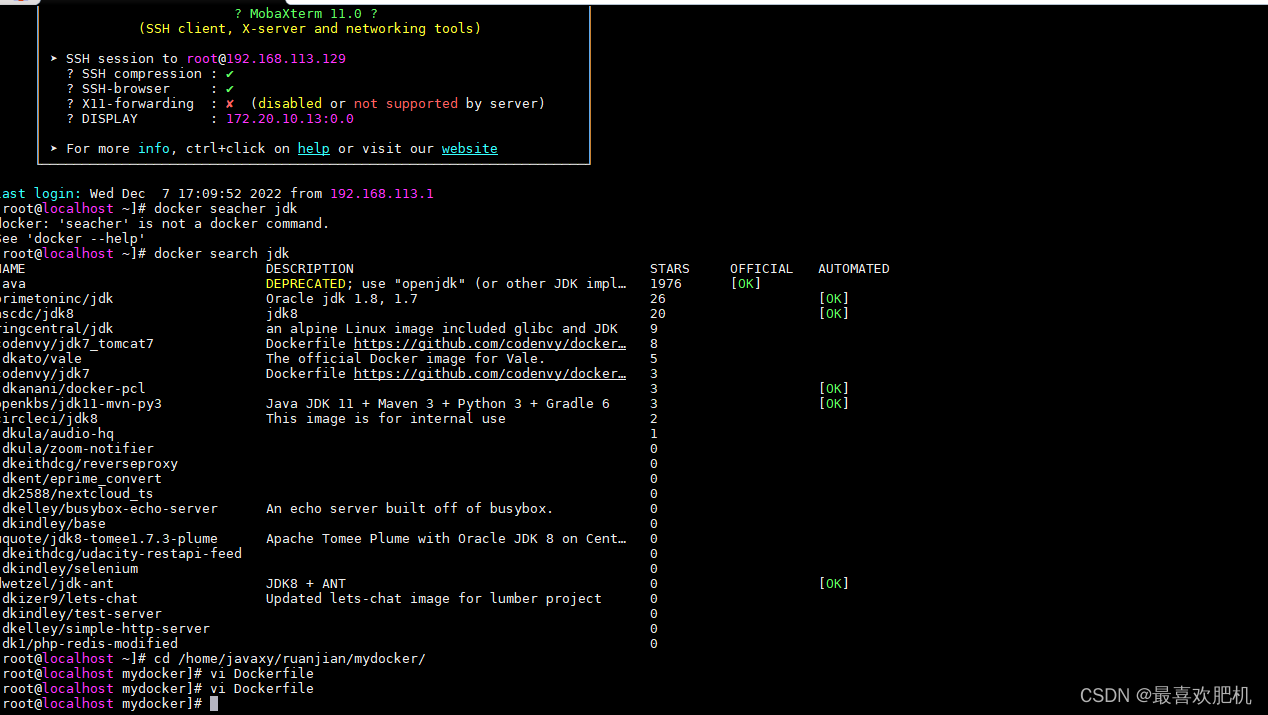1268x715 pixels.
Task: Click the dkindley/selenium image name
Action: [69, 568]
